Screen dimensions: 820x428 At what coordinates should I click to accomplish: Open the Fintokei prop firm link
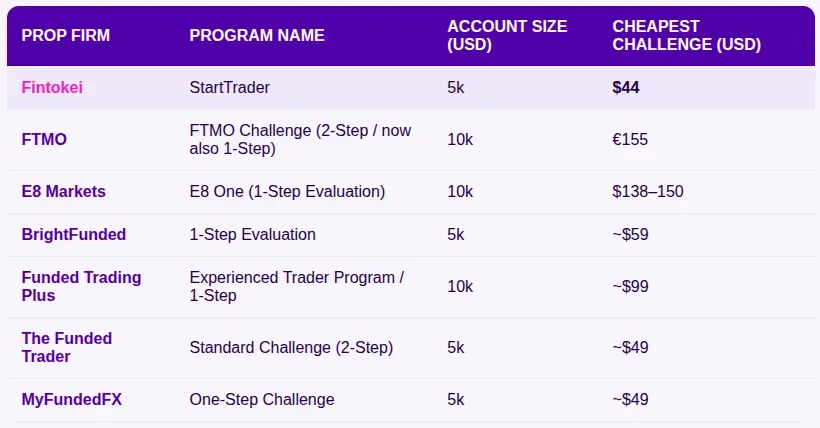(52, 87)
